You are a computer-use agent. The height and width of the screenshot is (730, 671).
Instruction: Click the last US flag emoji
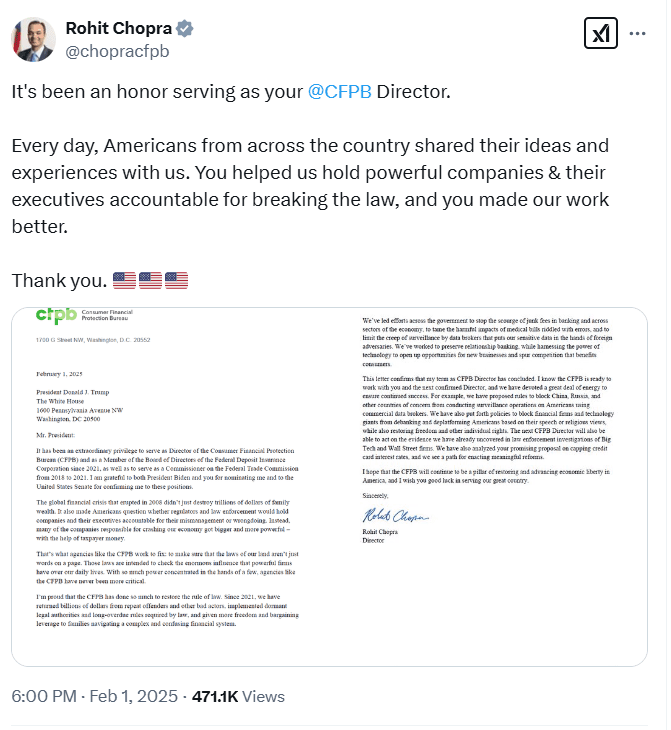176,281
